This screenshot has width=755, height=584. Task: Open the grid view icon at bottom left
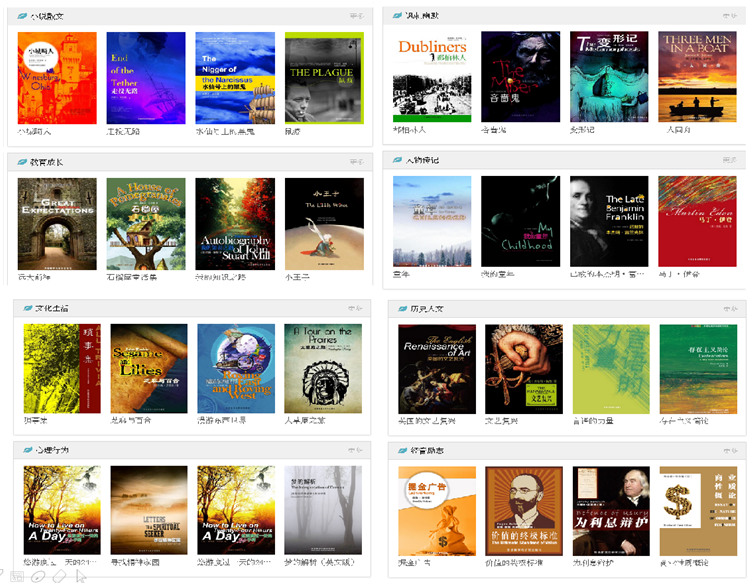pyautogui.click(x=17, y=576)
